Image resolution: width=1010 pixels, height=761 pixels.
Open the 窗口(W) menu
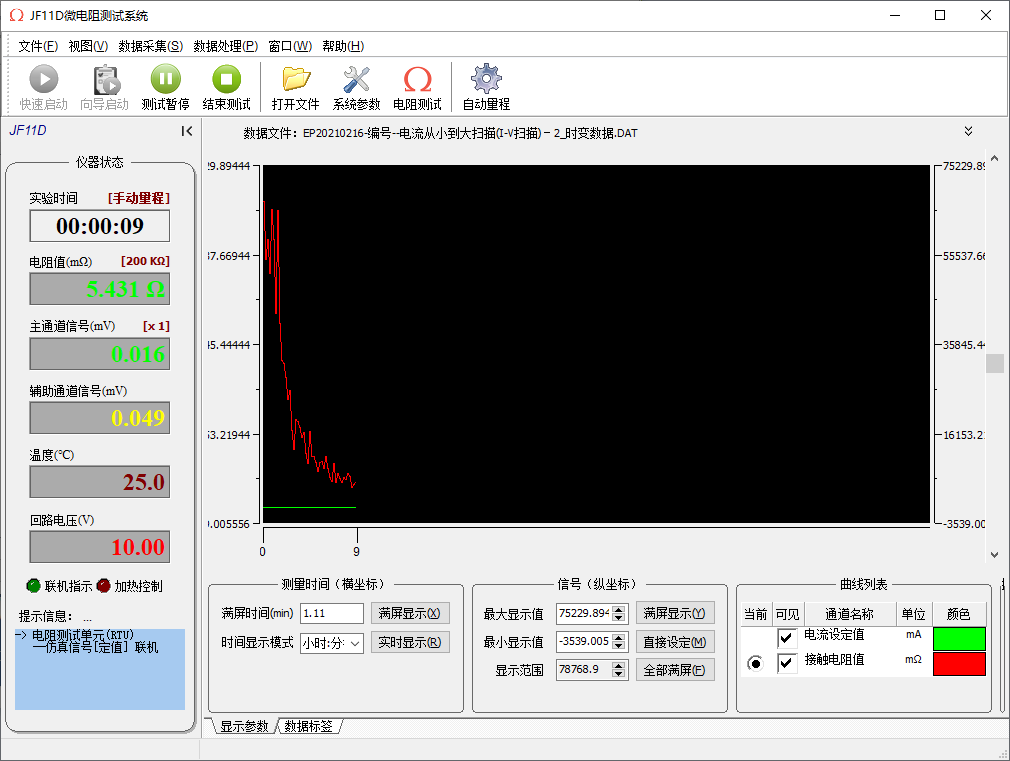[x=290, y=46]
